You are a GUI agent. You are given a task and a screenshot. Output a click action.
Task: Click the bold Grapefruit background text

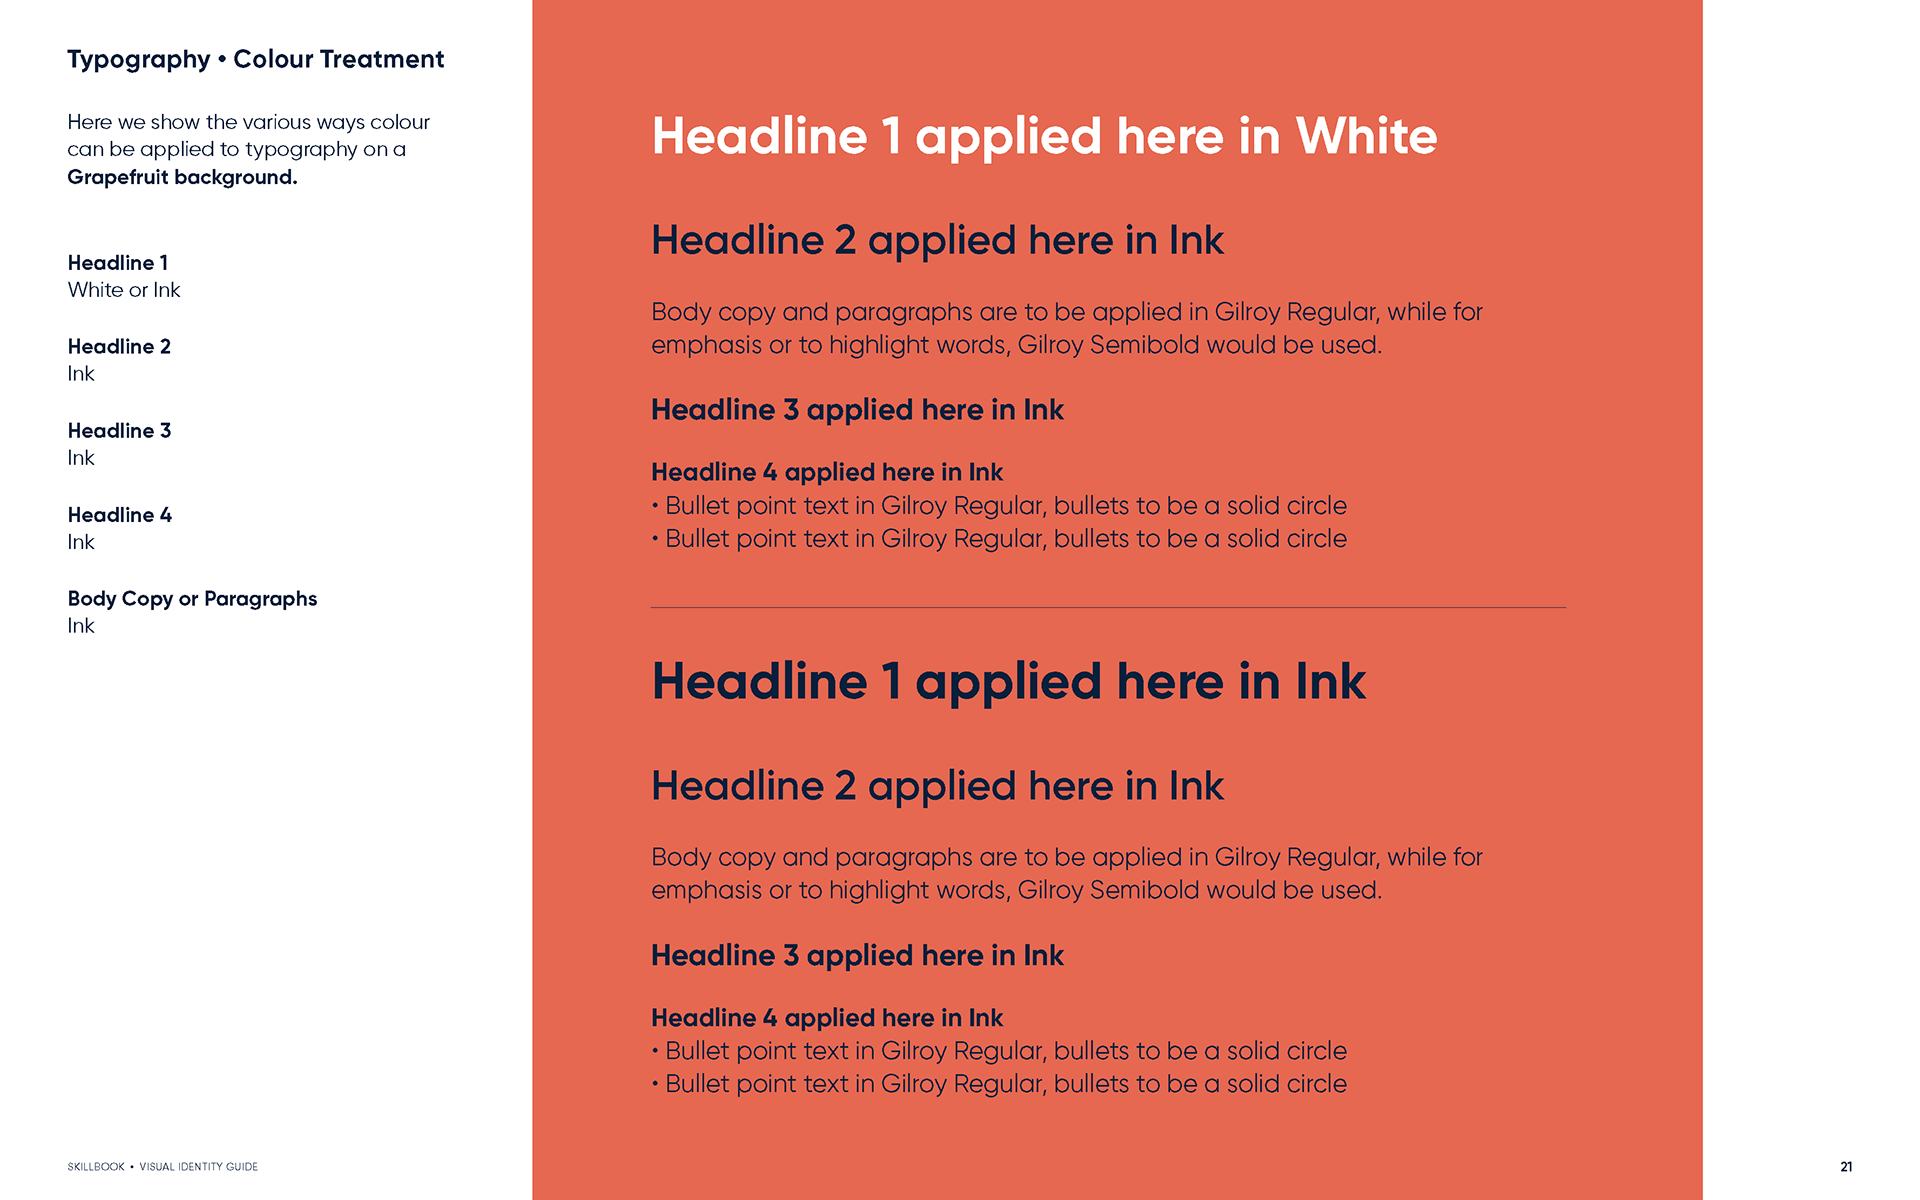pos(182,177)
